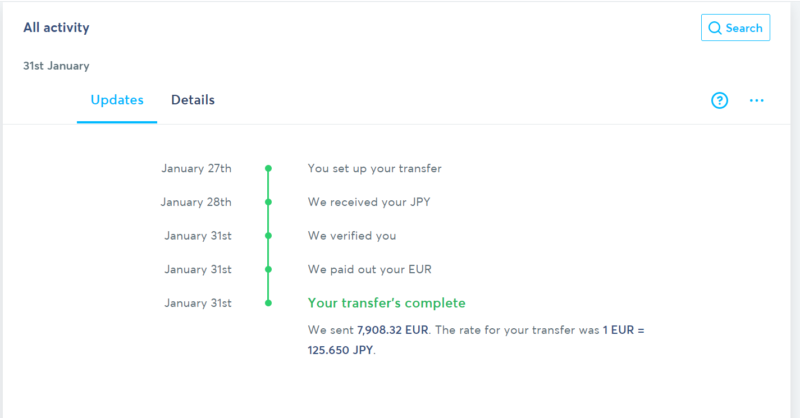Click the magnifying glass icon
Image resolution: width=800 pixels, height=418 pixels.
point(715,28)
